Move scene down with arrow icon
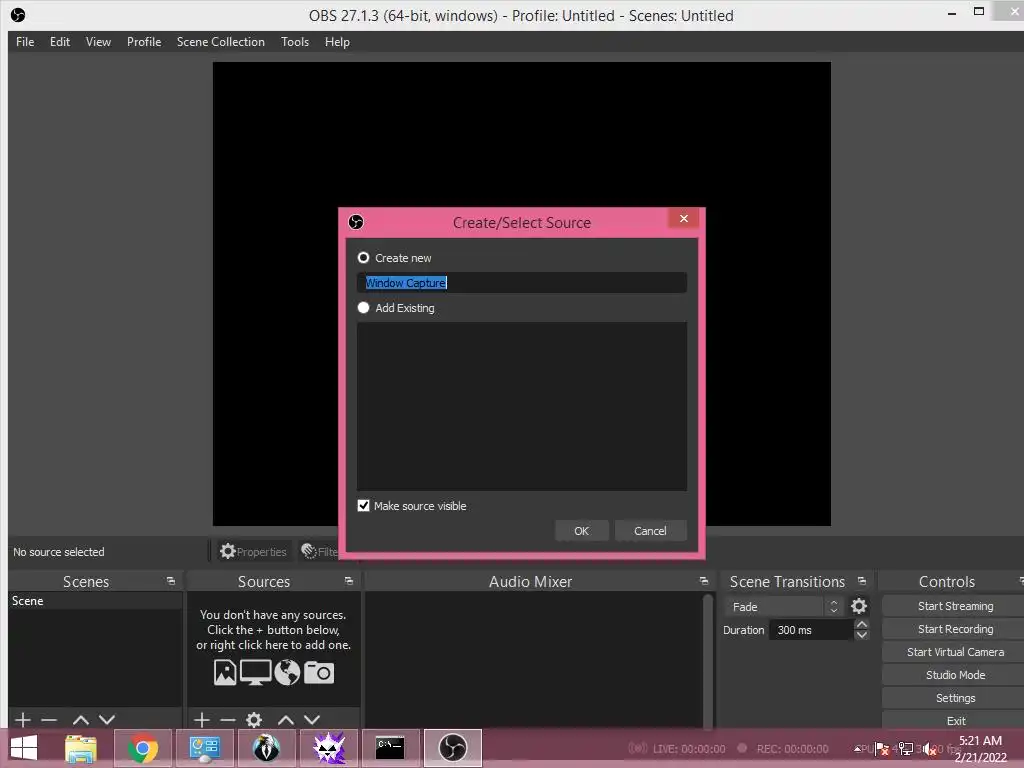 [x=107, y=720]
